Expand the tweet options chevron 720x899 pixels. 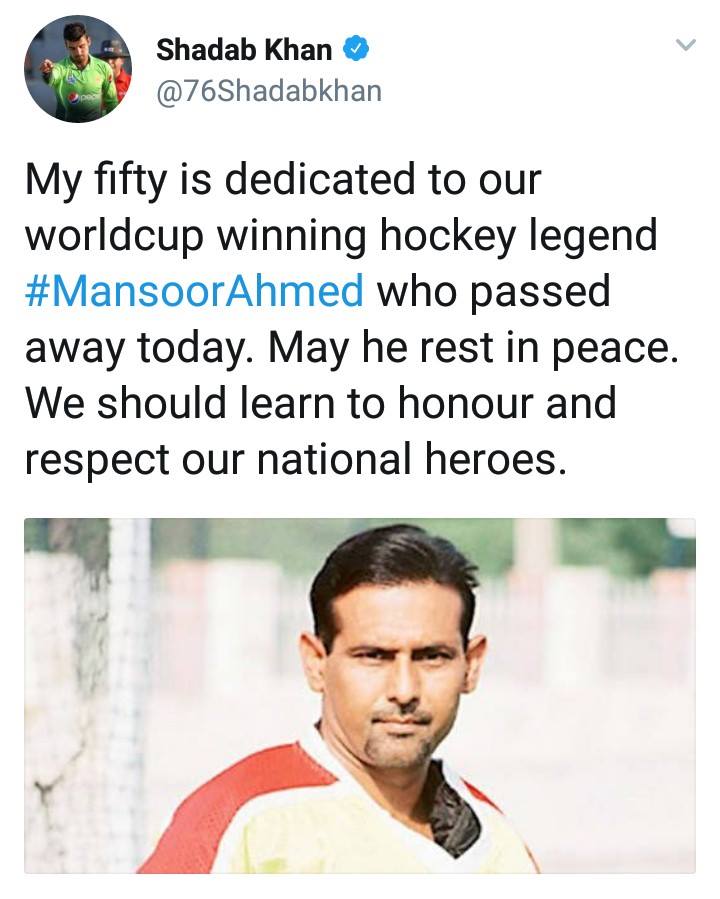[x=685, y=45]
